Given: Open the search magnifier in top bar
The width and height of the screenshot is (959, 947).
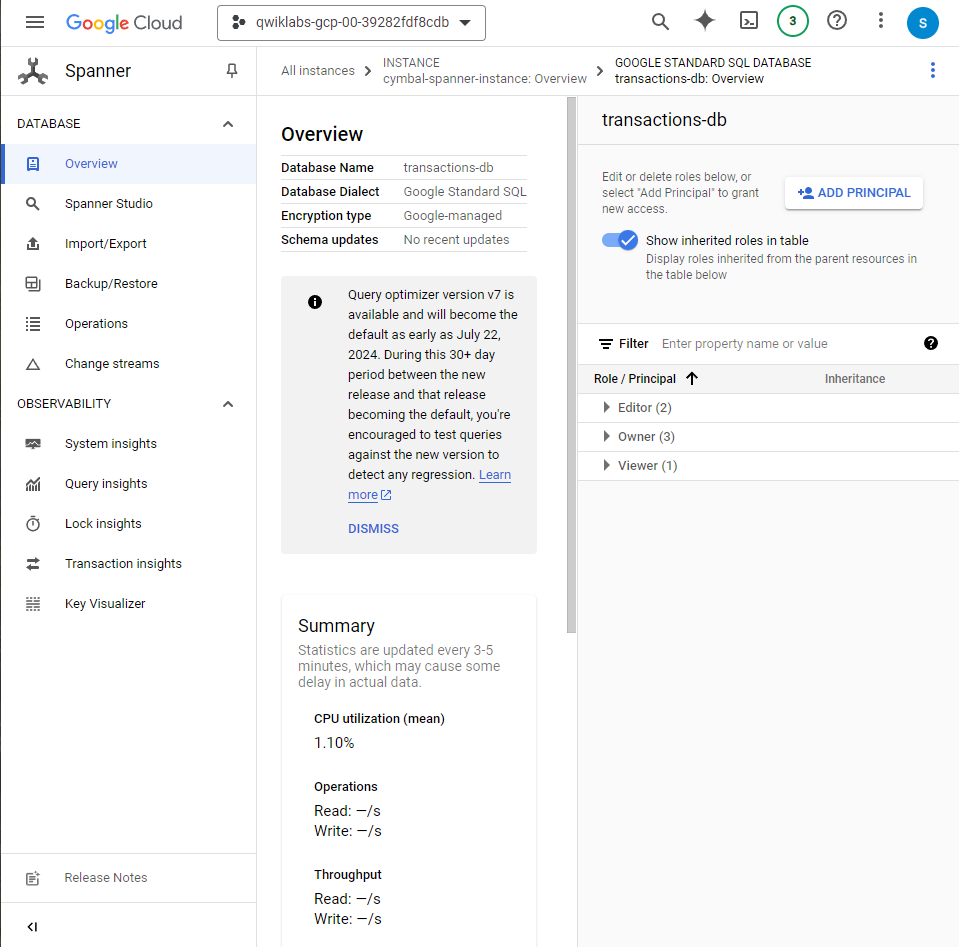Looking at the screenshot, I should [x=660, y=22].
